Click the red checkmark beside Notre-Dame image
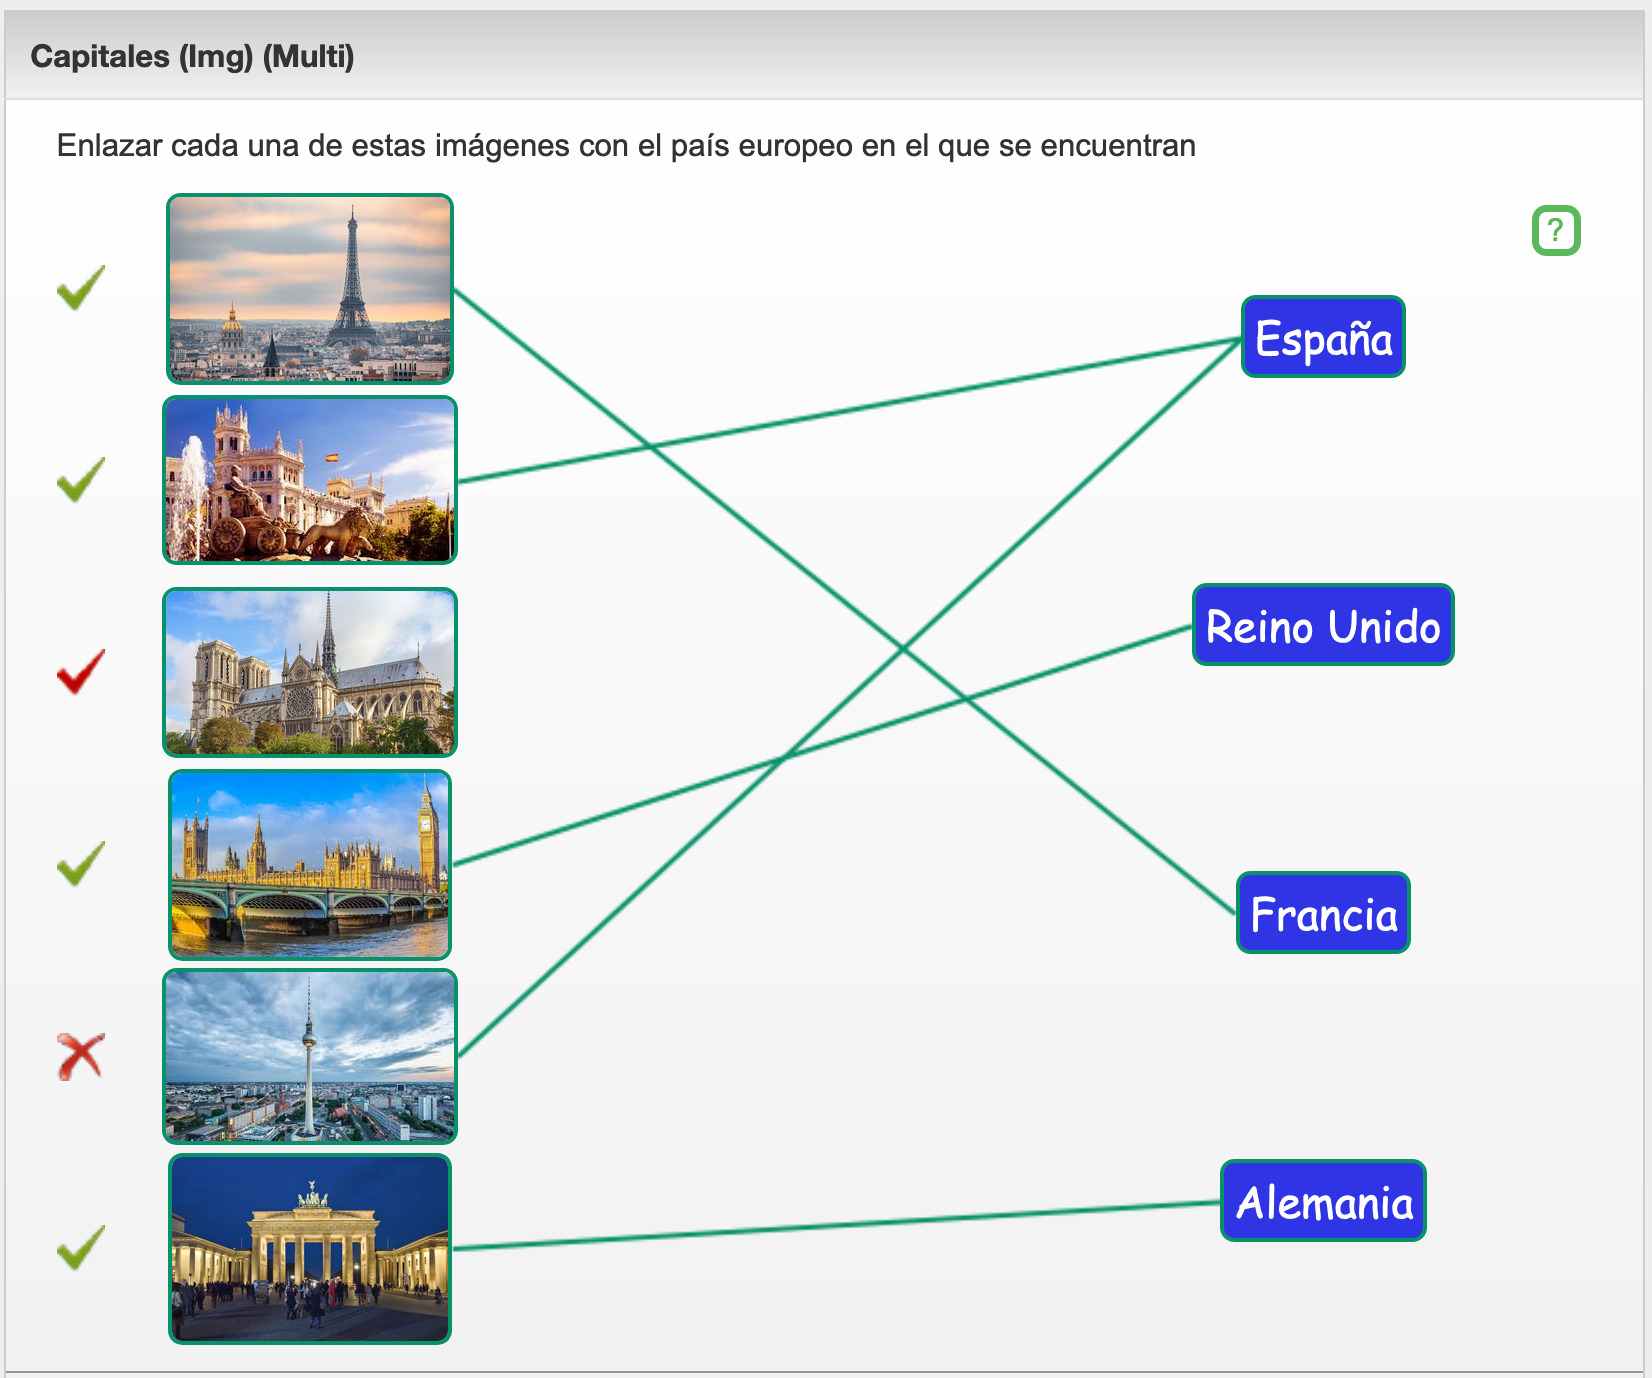Screen dimensions: 1652x1378 81,671
